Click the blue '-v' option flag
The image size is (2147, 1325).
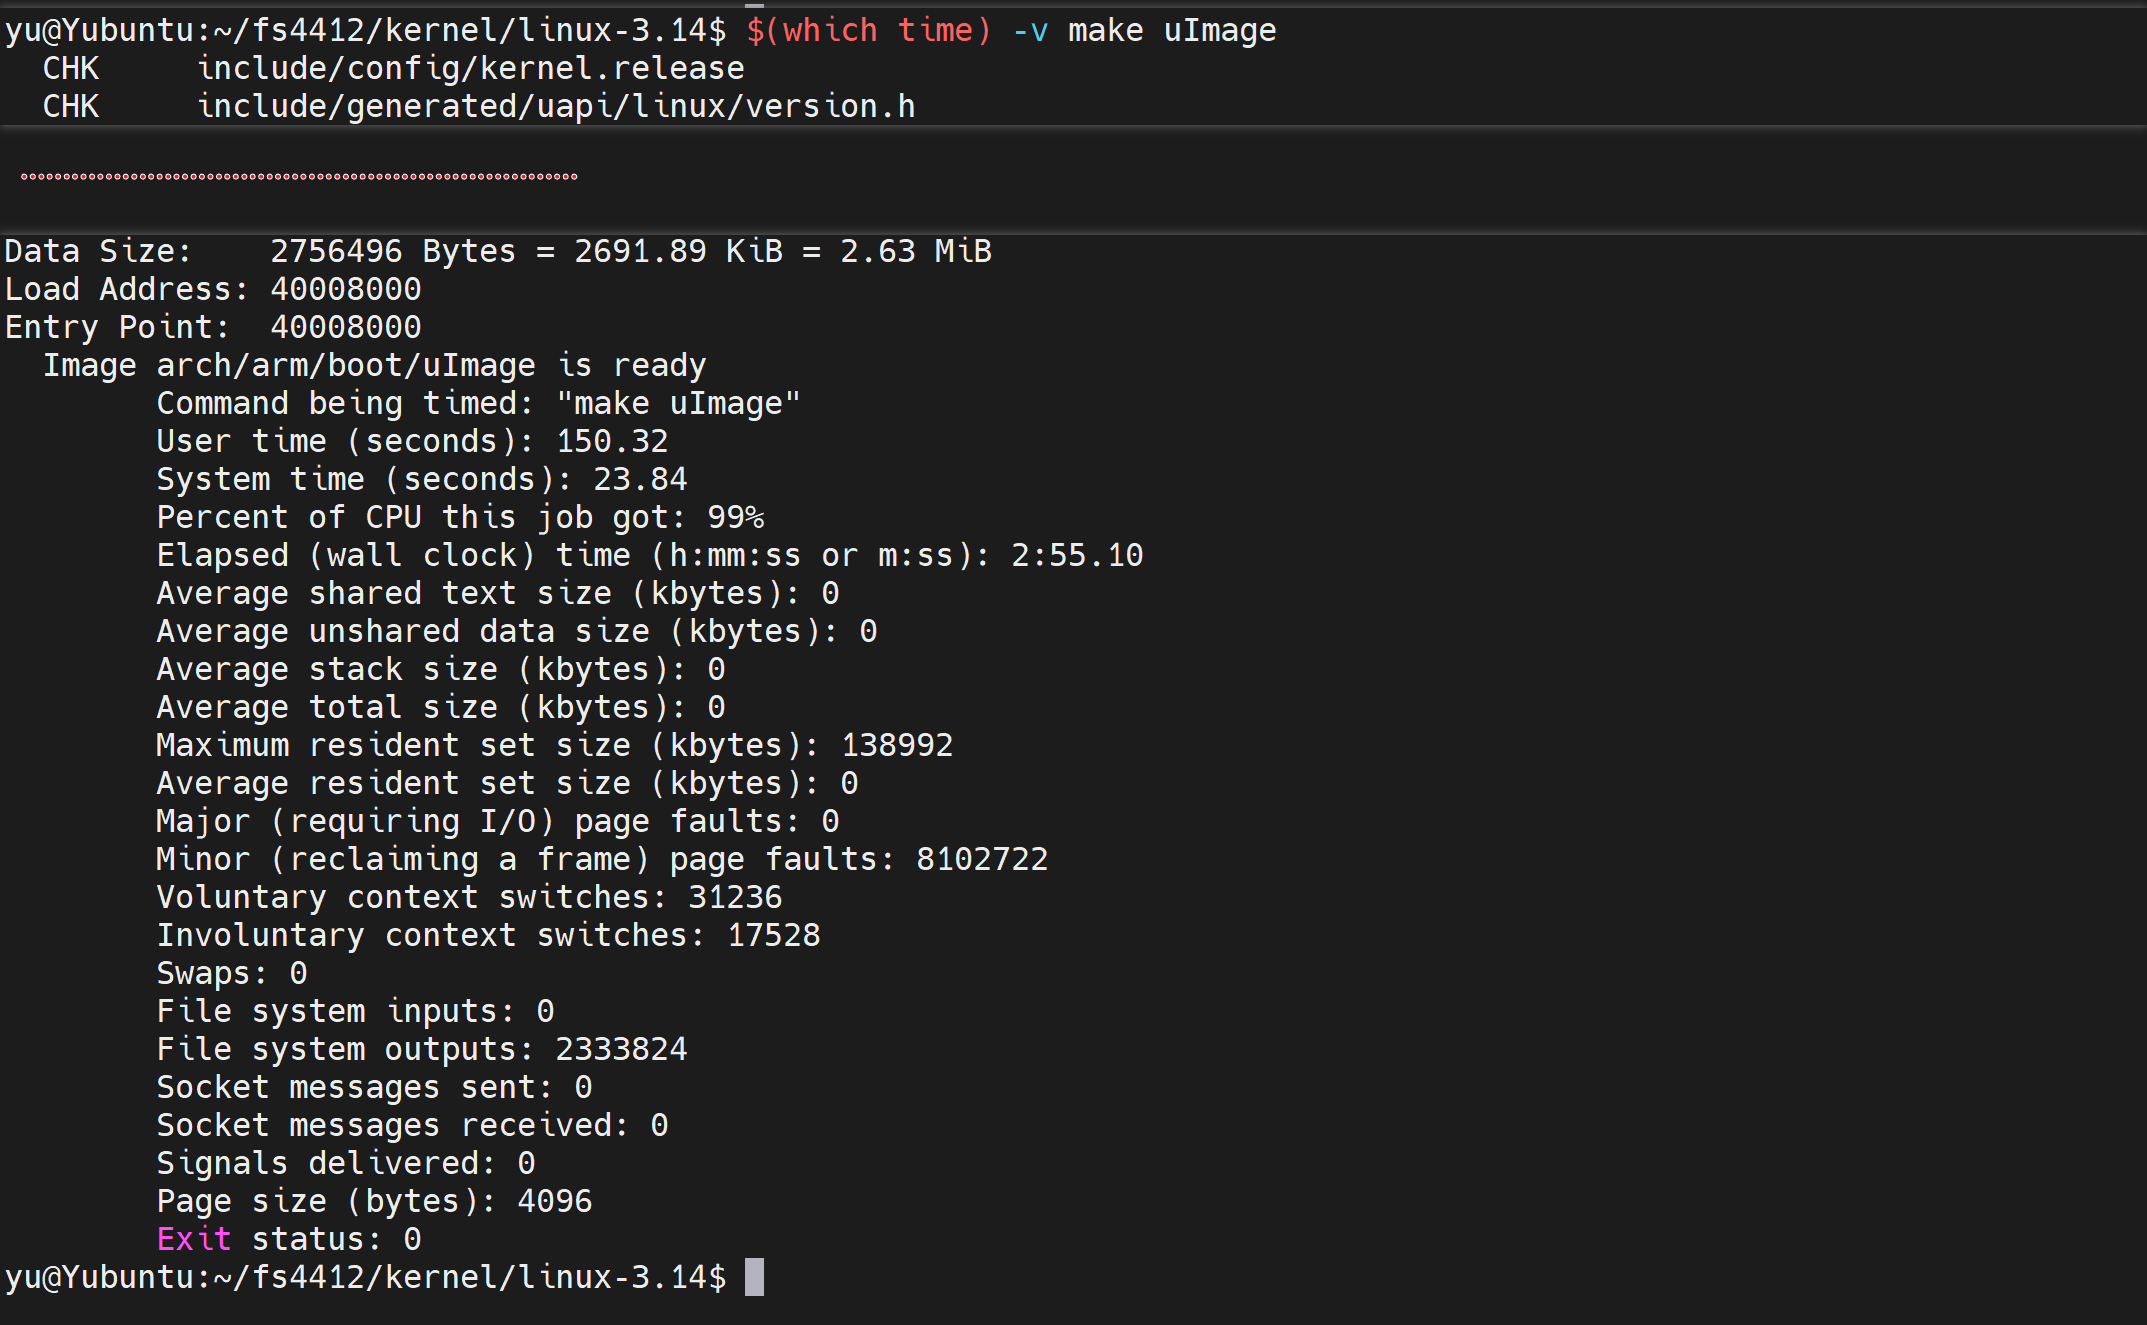pyautogui.click(x=1029, y=30)
